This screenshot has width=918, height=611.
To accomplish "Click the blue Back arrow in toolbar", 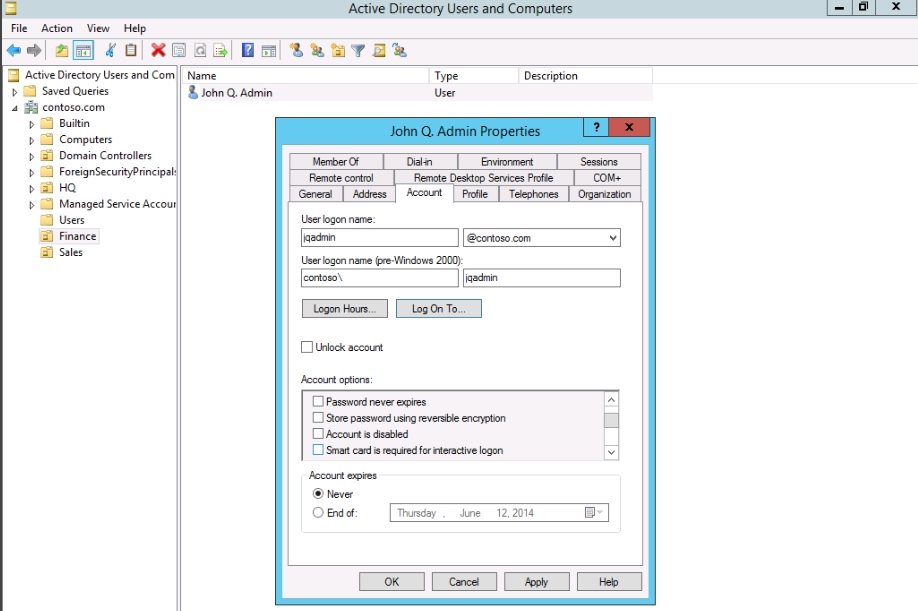I will coord(14,51).
